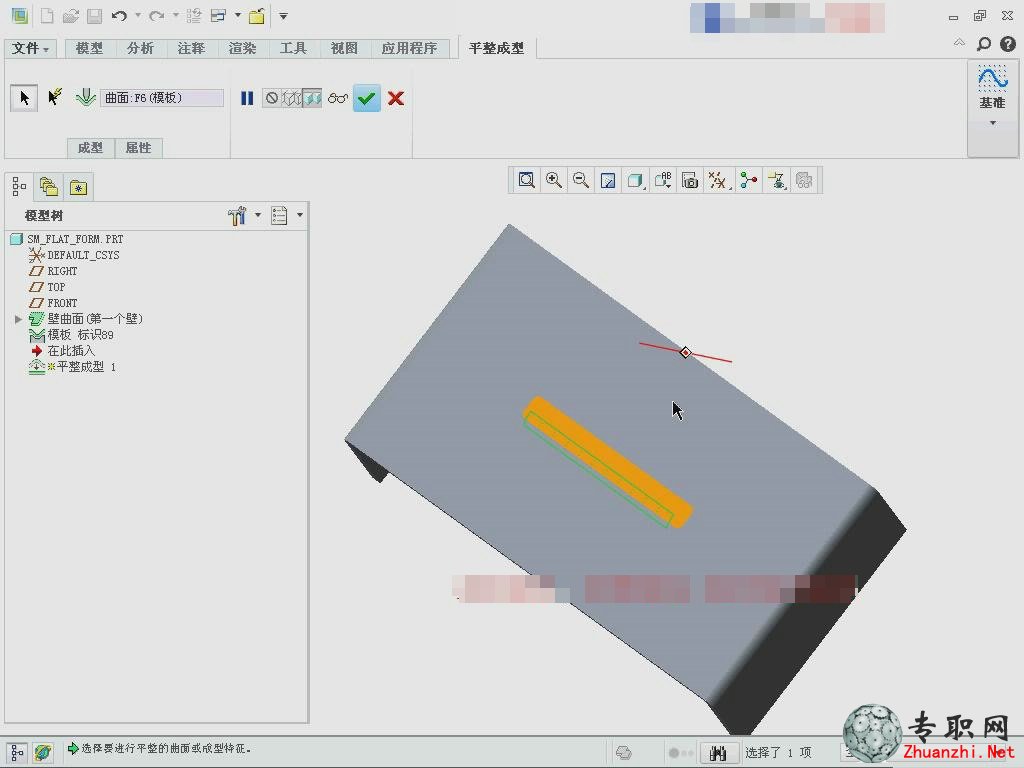Image resolution: width=1024 pixels, height=768 pixels.
Task: Show the model tree navigator tab
Action: point(19,187)
